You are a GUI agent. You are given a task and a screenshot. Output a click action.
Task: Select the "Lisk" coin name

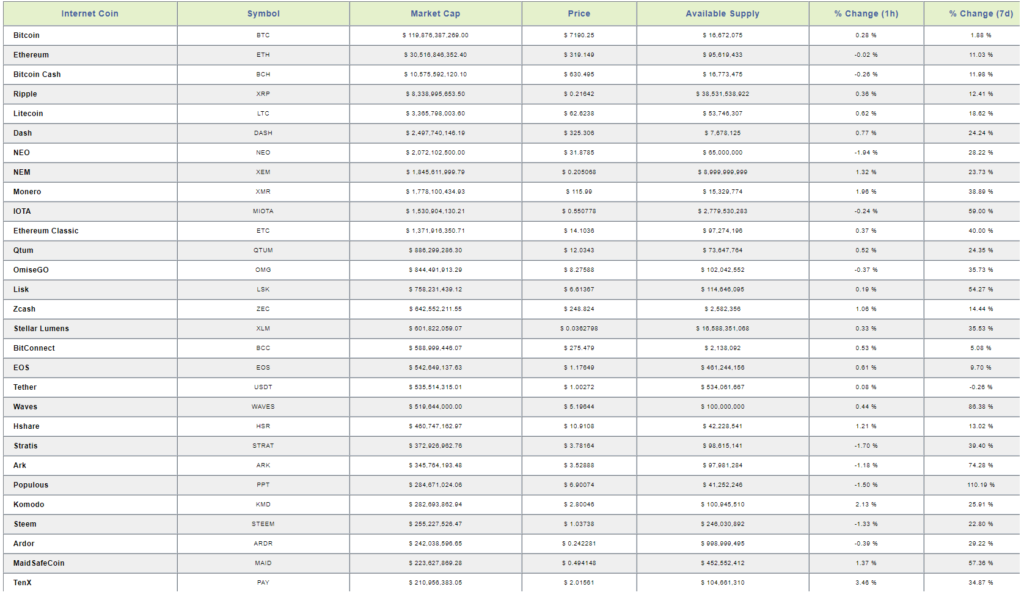coord(21,290)
